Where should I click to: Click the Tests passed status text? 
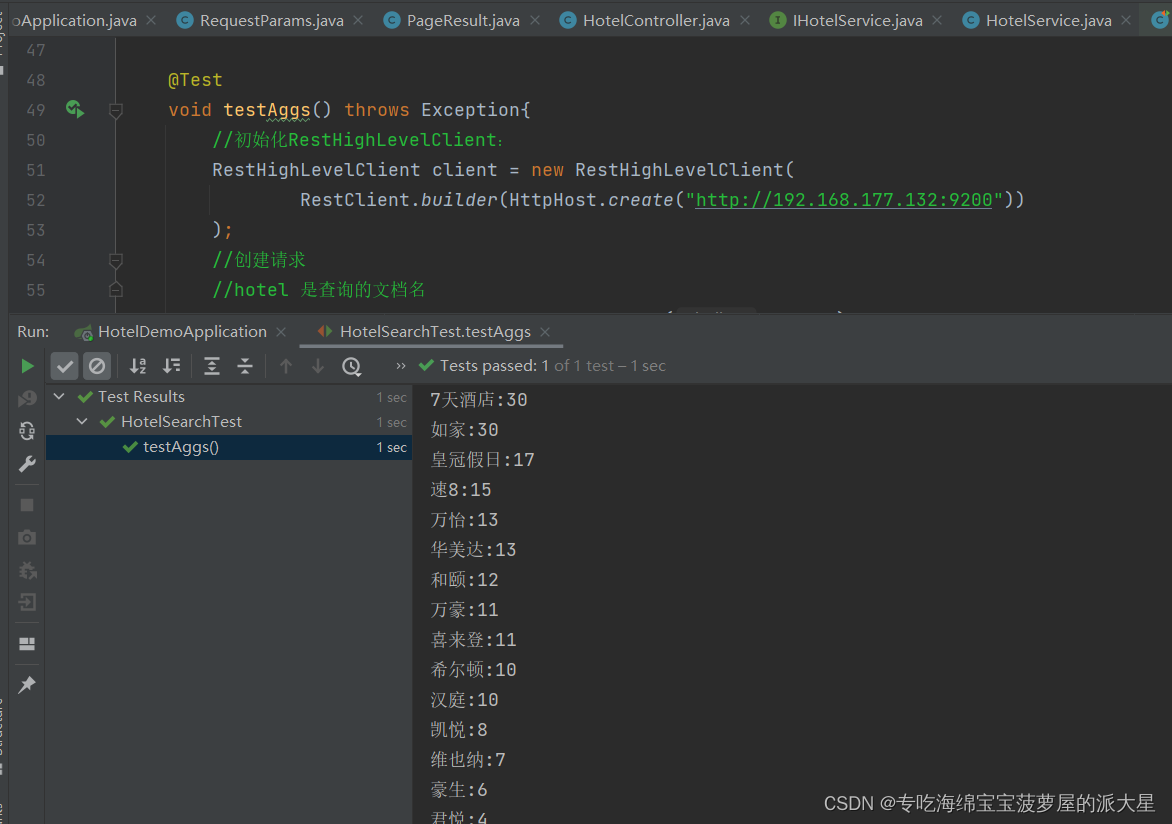pos(552,366)
